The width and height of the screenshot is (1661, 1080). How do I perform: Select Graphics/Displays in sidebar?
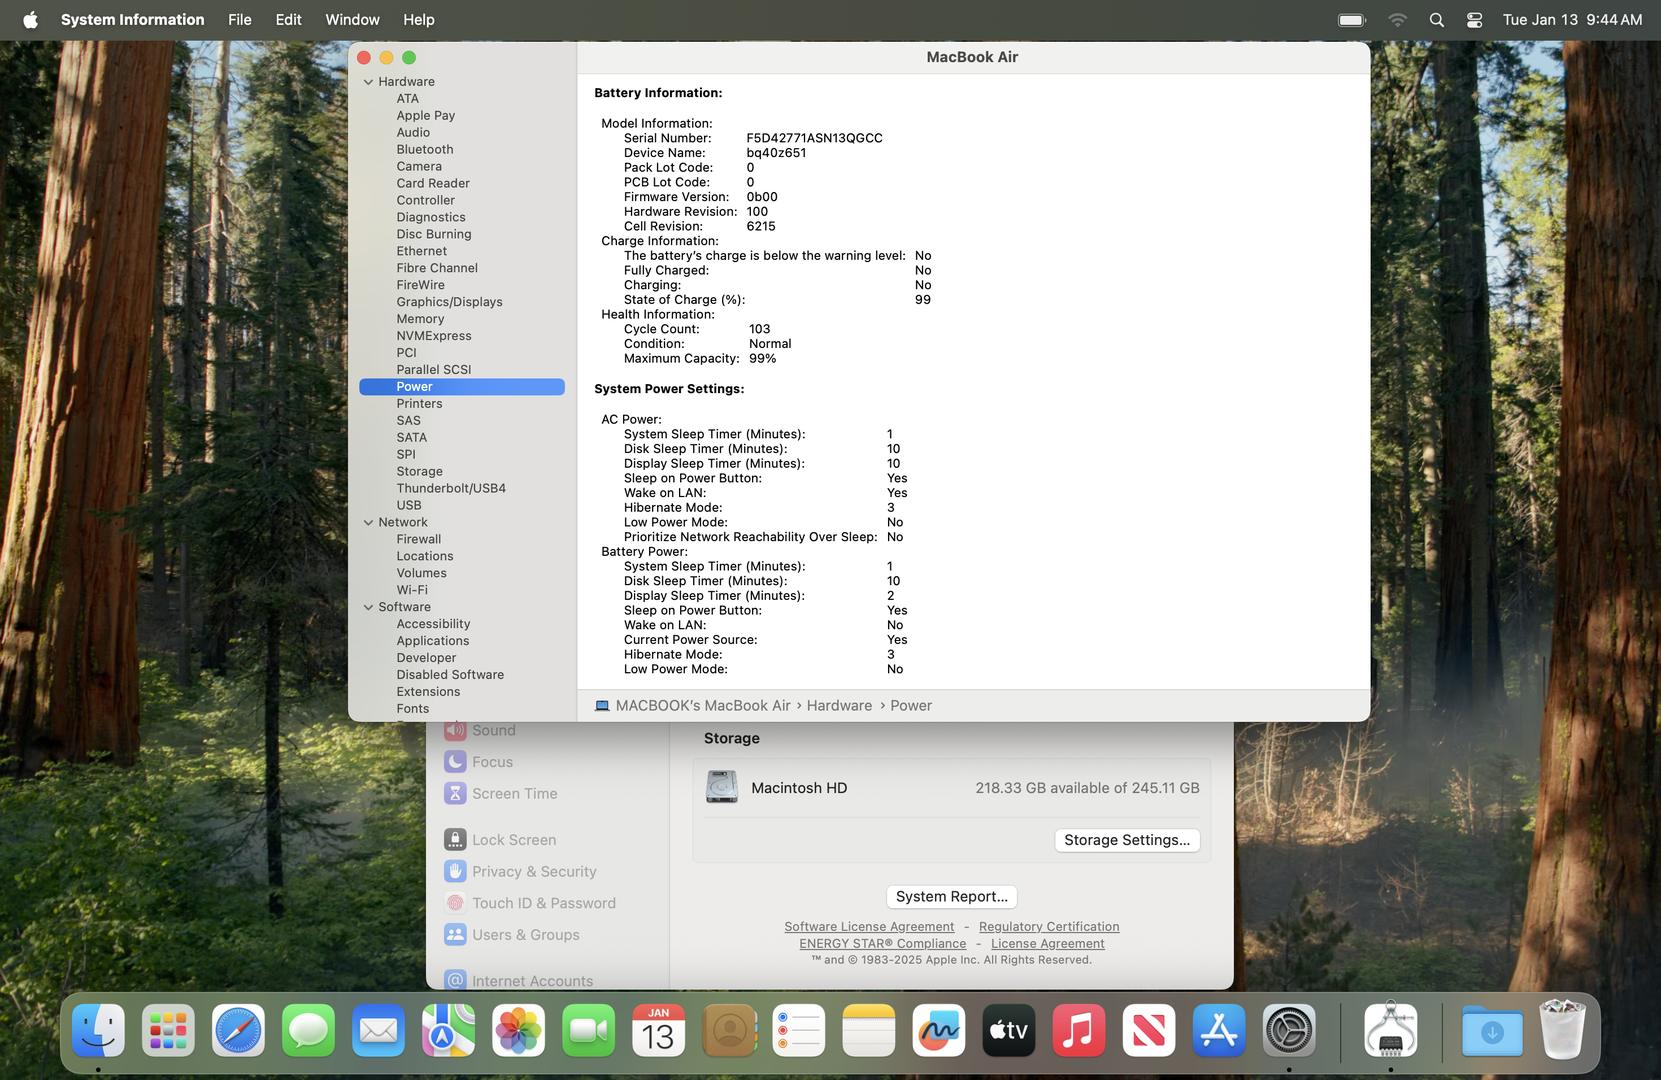(x=449, y=302)
